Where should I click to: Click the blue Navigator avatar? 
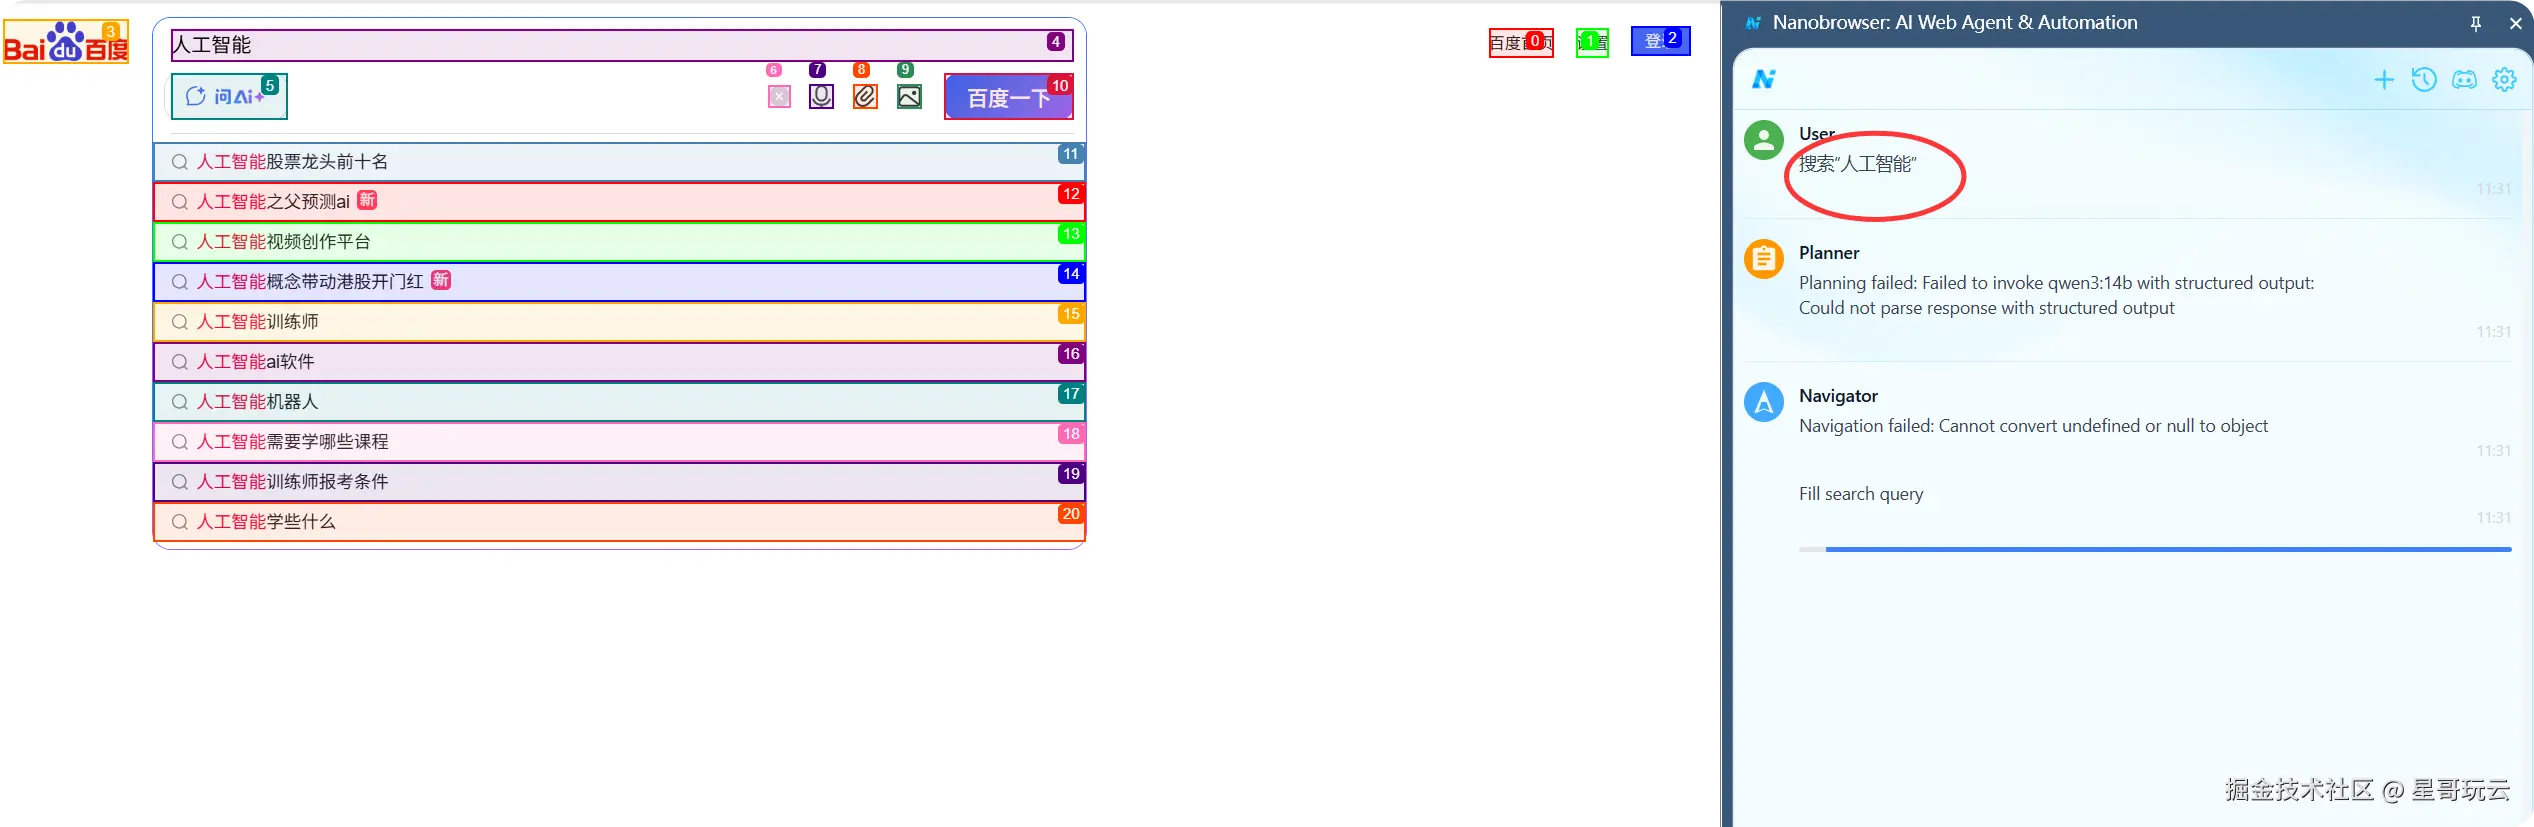tap(1764, 402)
